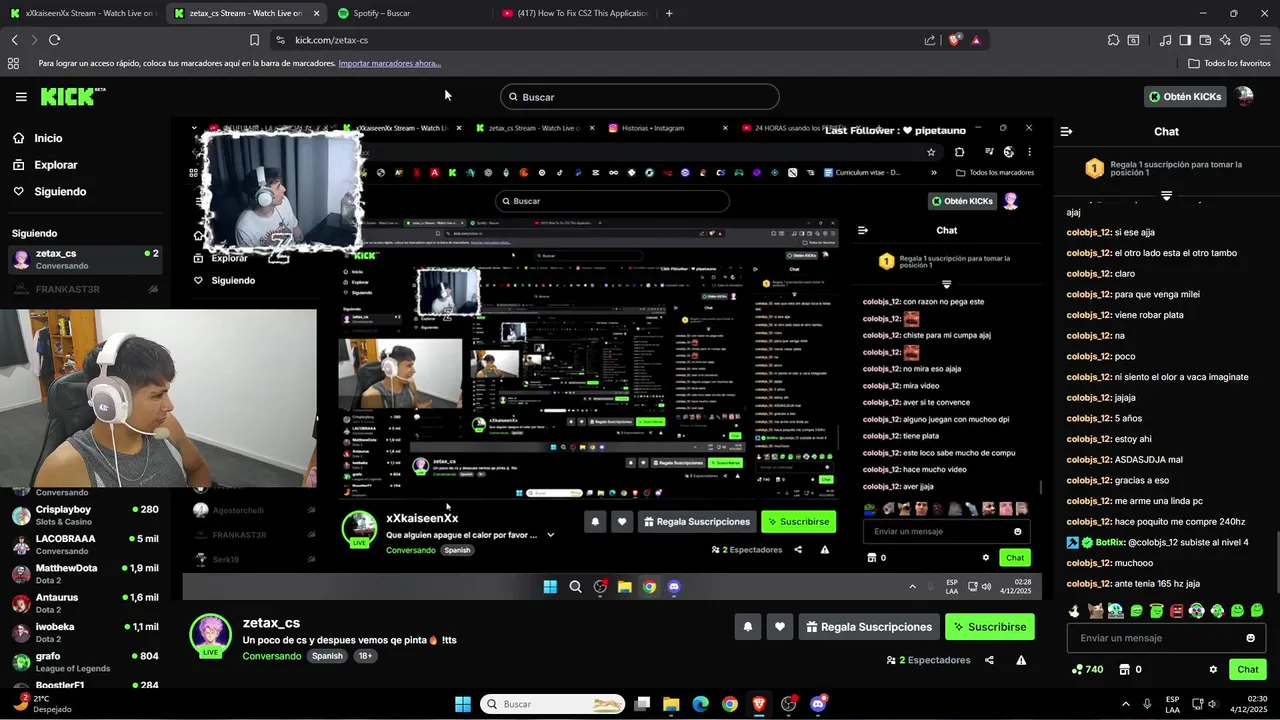Open MatthewDota channel in sidebar
This screenshot has height=720, width=1280.
click(x=85, y=574)
